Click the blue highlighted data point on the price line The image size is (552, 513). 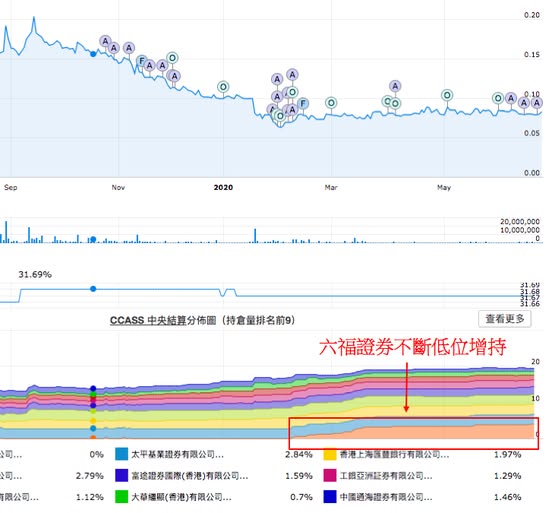tap(93, 54)
